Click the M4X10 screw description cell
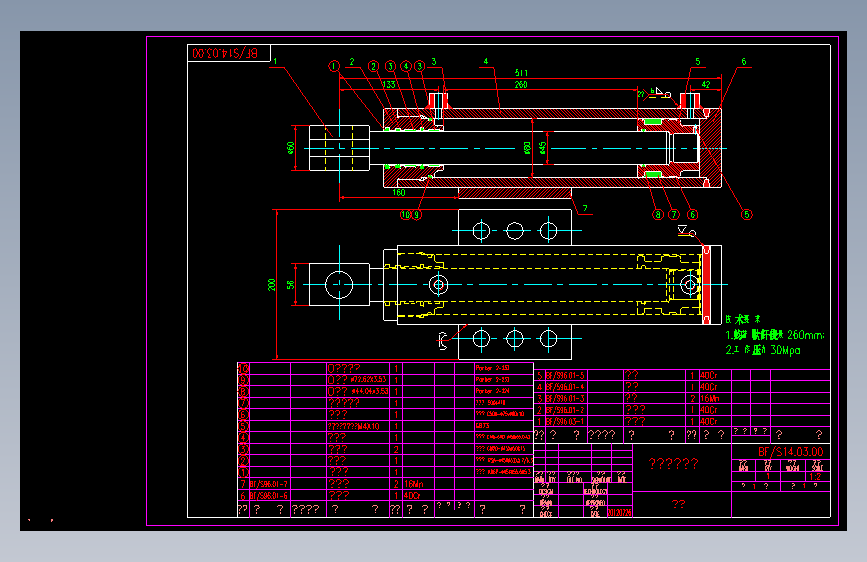 (354, 426)
